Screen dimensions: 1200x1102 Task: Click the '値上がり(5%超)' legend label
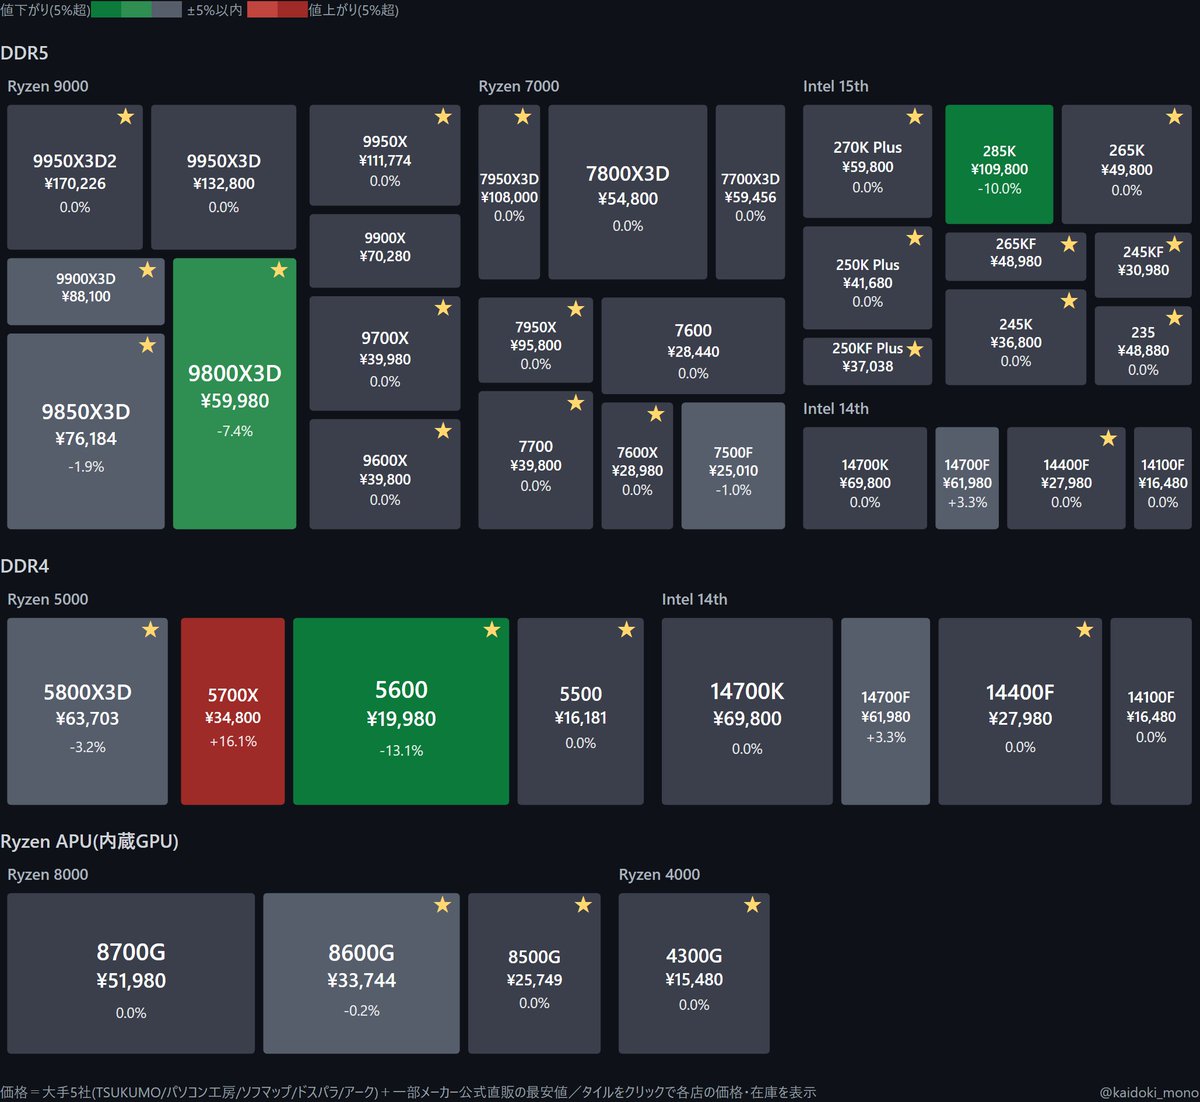pyautogui.click(x=354, y=10)
